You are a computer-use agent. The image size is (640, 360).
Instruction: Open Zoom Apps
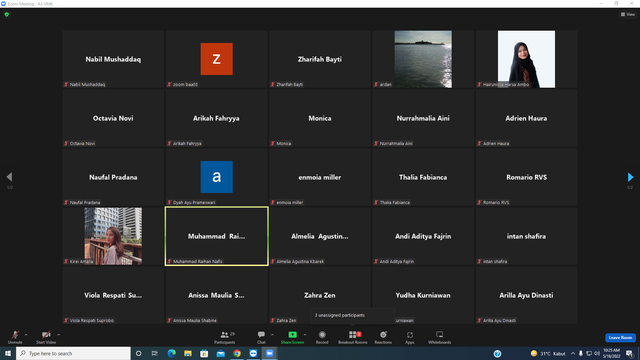coord(410,337)
